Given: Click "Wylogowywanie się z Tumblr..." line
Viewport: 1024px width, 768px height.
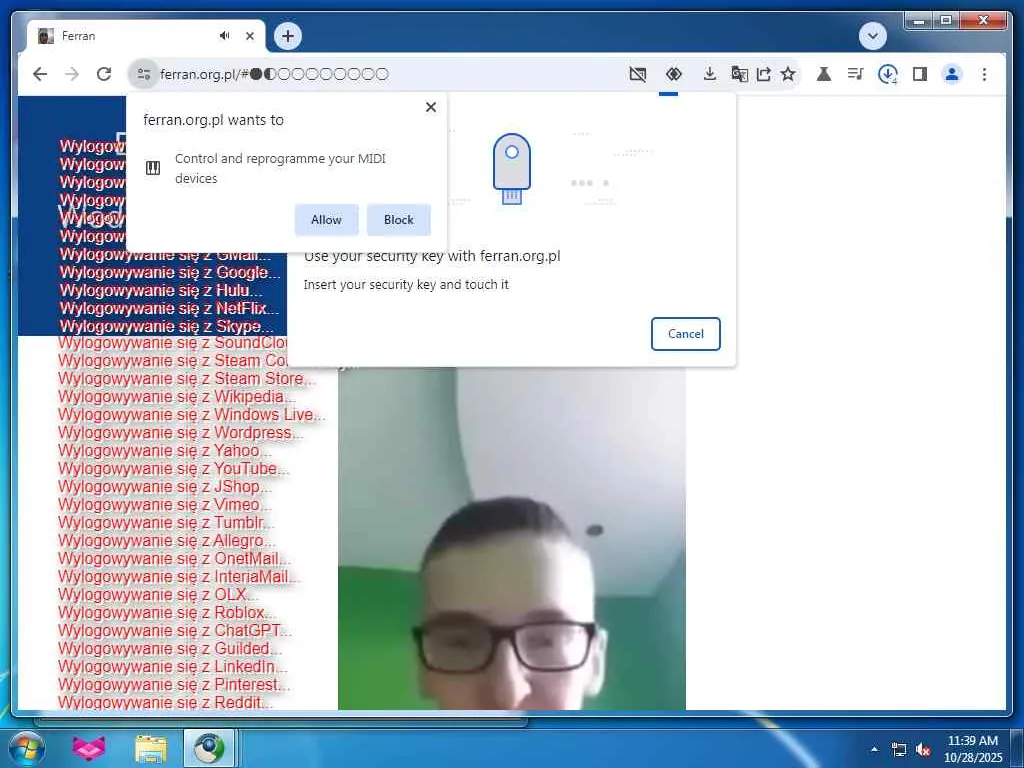Looking at the screenshot, I should point(166,522).
